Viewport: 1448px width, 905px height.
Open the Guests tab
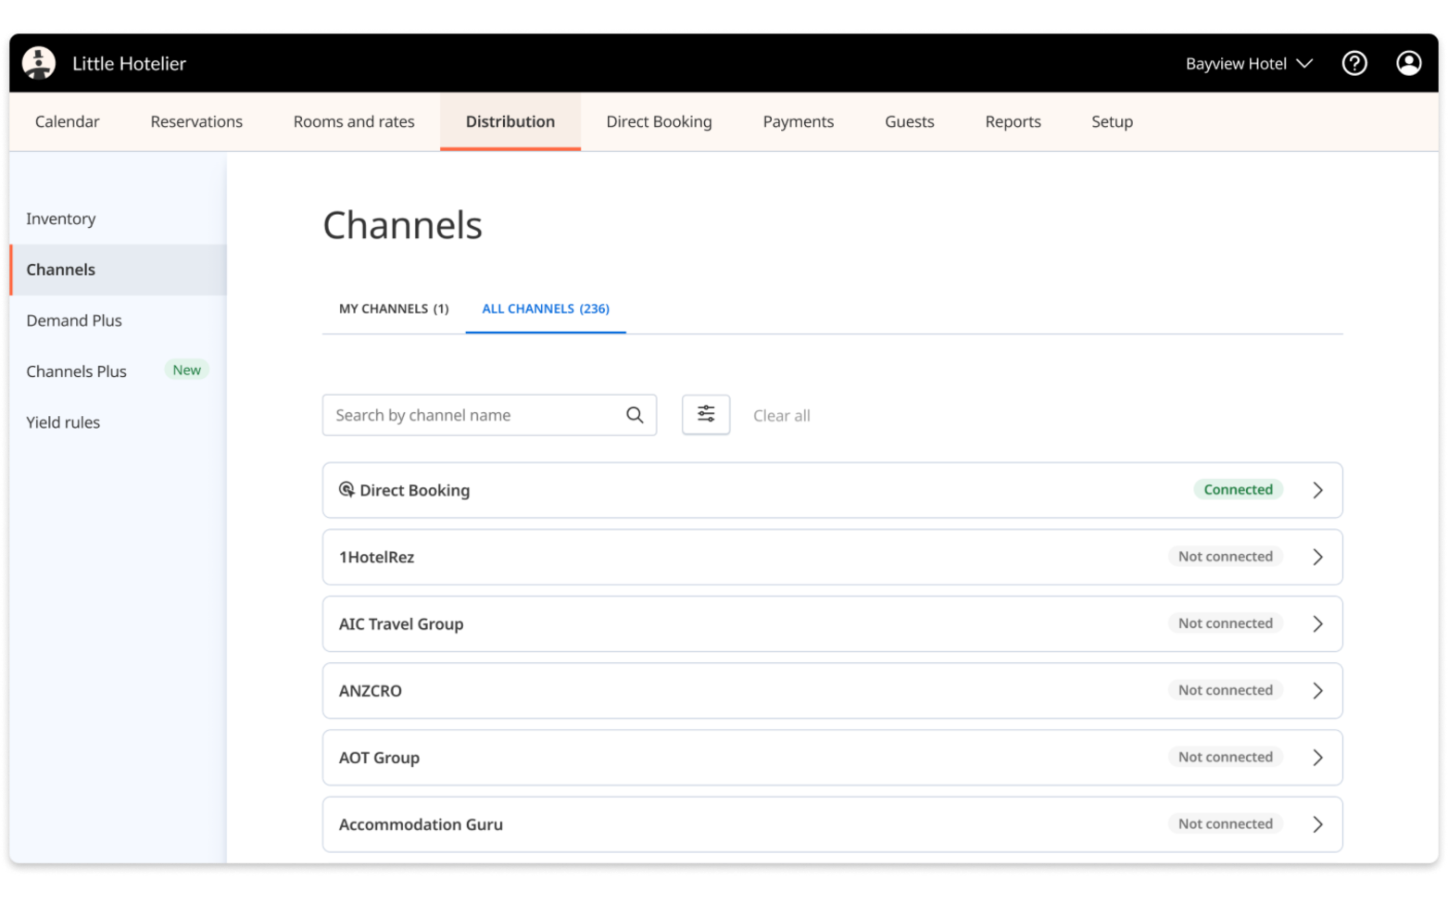(909, 122)
